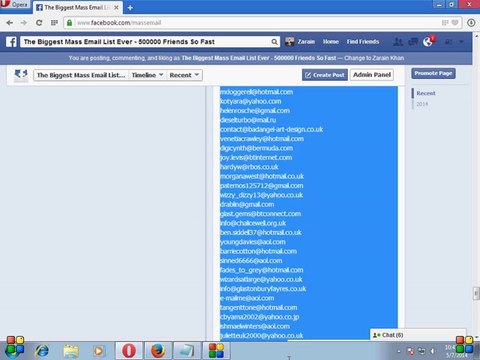Open the Admin Panel
Image resolution: width=480 pixels, height=360 pixels.
pyautogui.click(x=372, y=75)
